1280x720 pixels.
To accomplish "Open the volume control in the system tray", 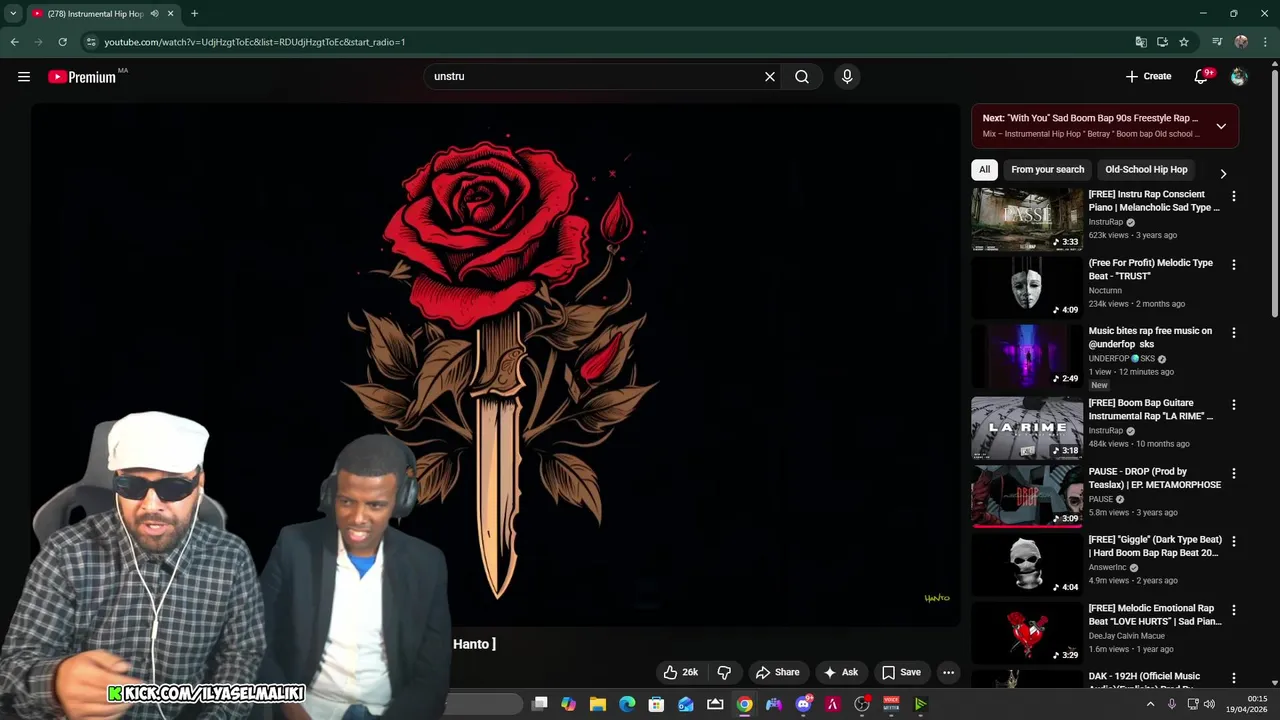I will pyautogui.click(x=1209, y=704).
